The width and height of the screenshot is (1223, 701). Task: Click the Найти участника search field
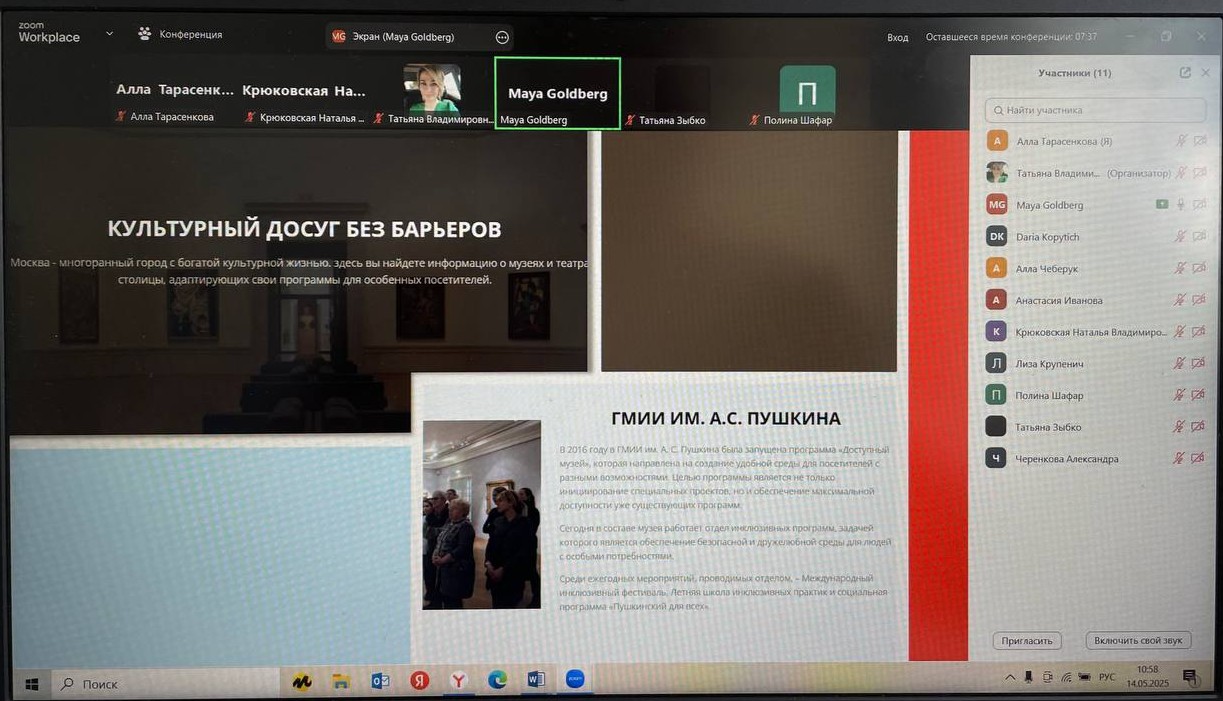(x=1095, y=110)
